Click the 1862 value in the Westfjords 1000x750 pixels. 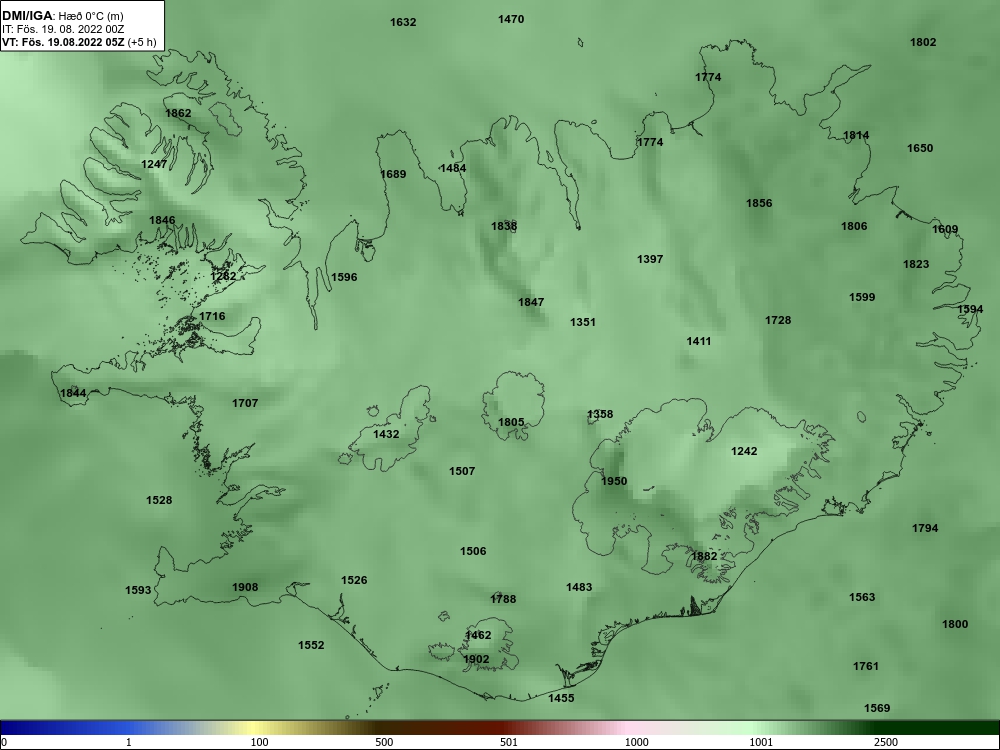[x=178, y=113]
